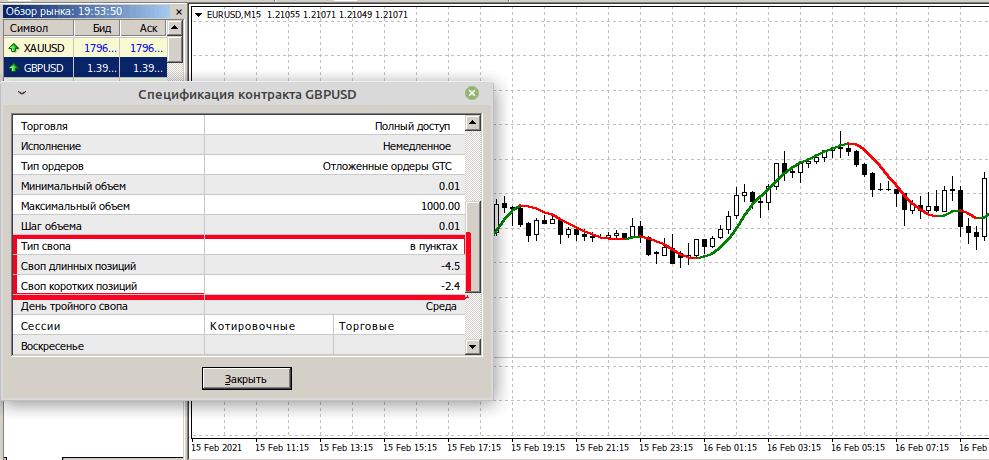Select the Тип свопа row
The image size is (989, 460).
[x=110, y=246]
